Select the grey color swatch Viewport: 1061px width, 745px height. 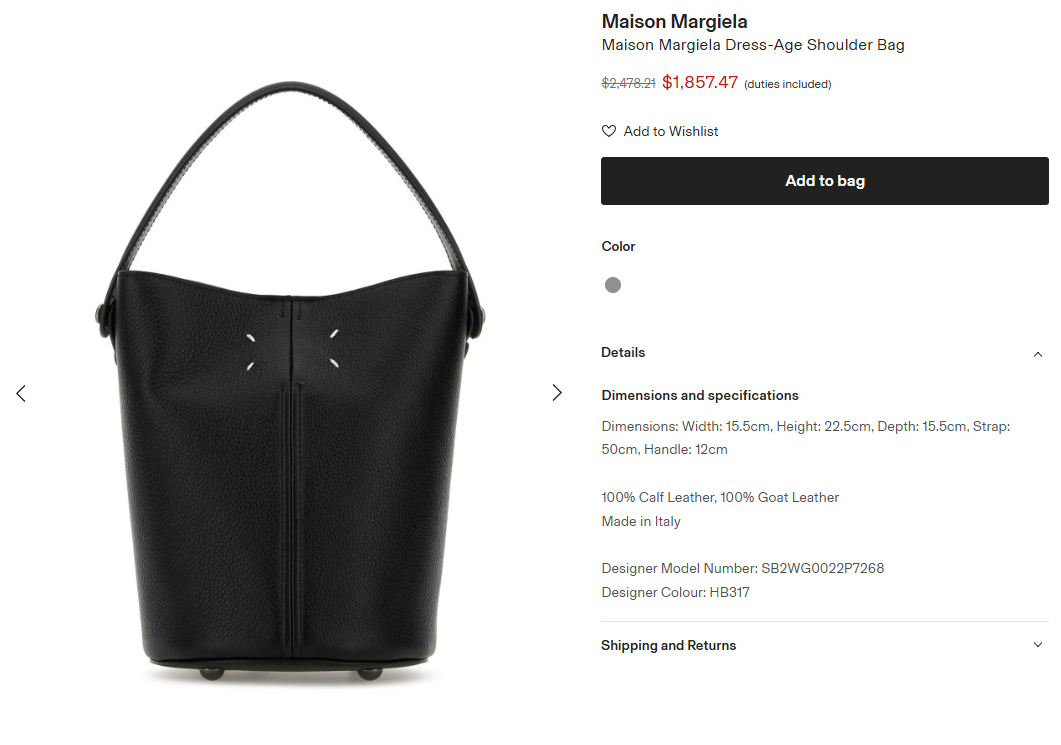[612, 285]
